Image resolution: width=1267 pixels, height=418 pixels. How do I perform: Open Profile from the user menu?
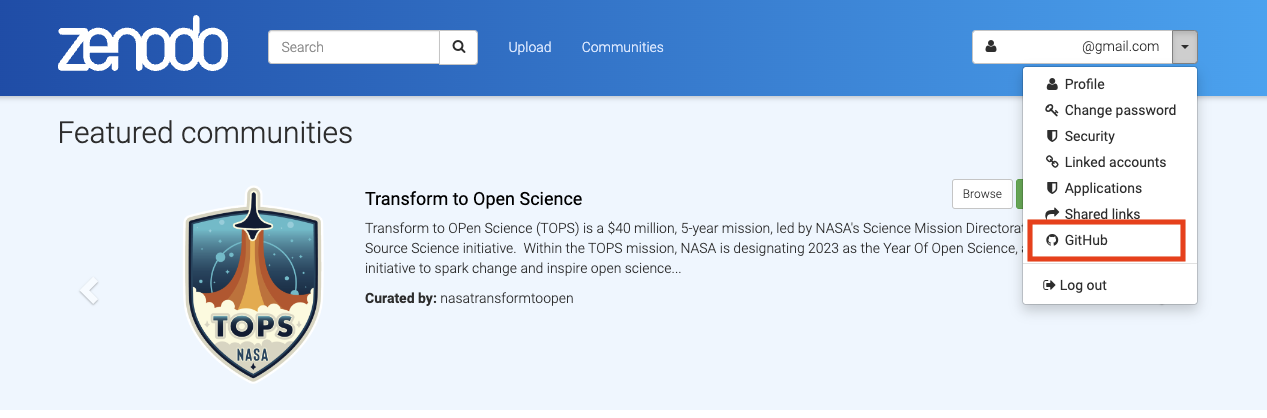(1110, 84)
